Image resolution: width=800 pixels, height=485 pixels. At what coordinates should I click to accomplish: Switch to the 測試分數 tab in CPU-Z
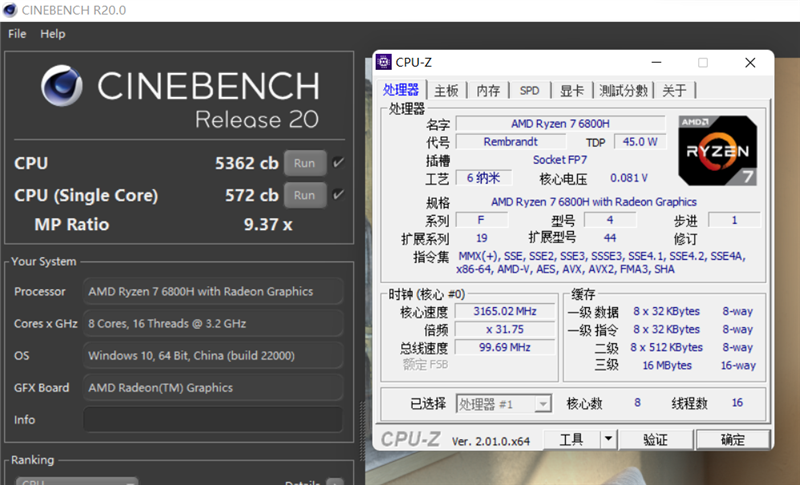623,91
